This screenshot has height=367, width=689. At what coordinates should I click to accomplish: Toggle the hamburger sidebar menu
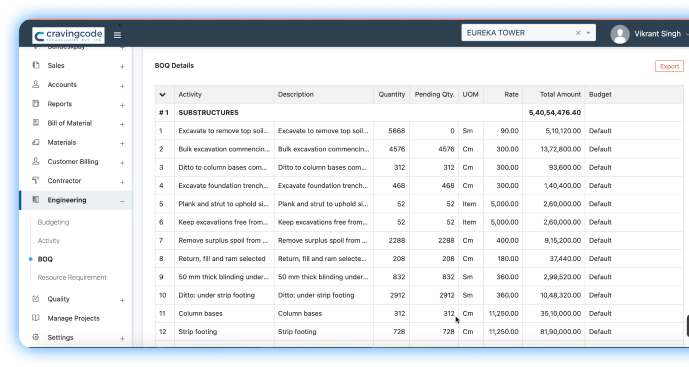click(x=117, y=35)
